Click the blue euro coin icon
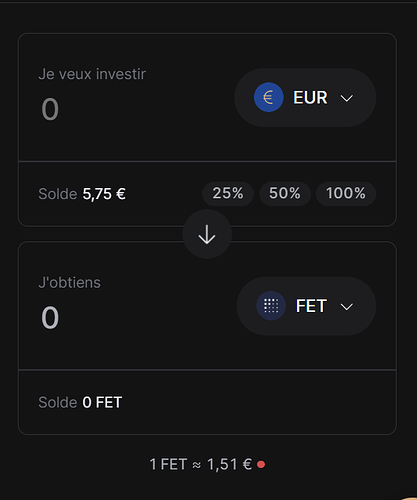 (x=269, y=97)
